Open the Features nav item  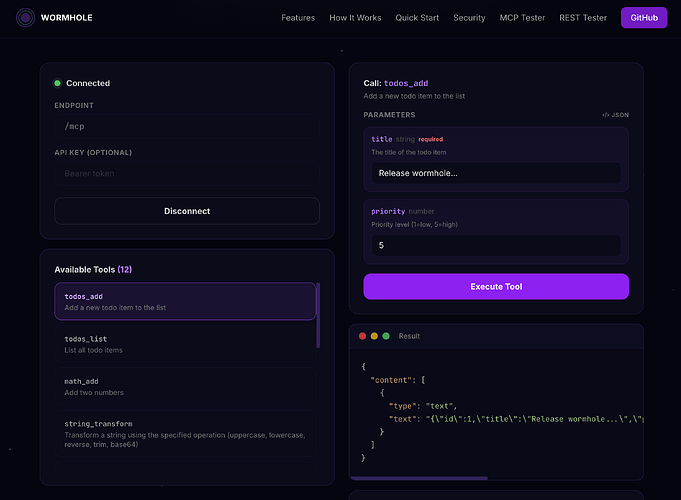point(298,18)
